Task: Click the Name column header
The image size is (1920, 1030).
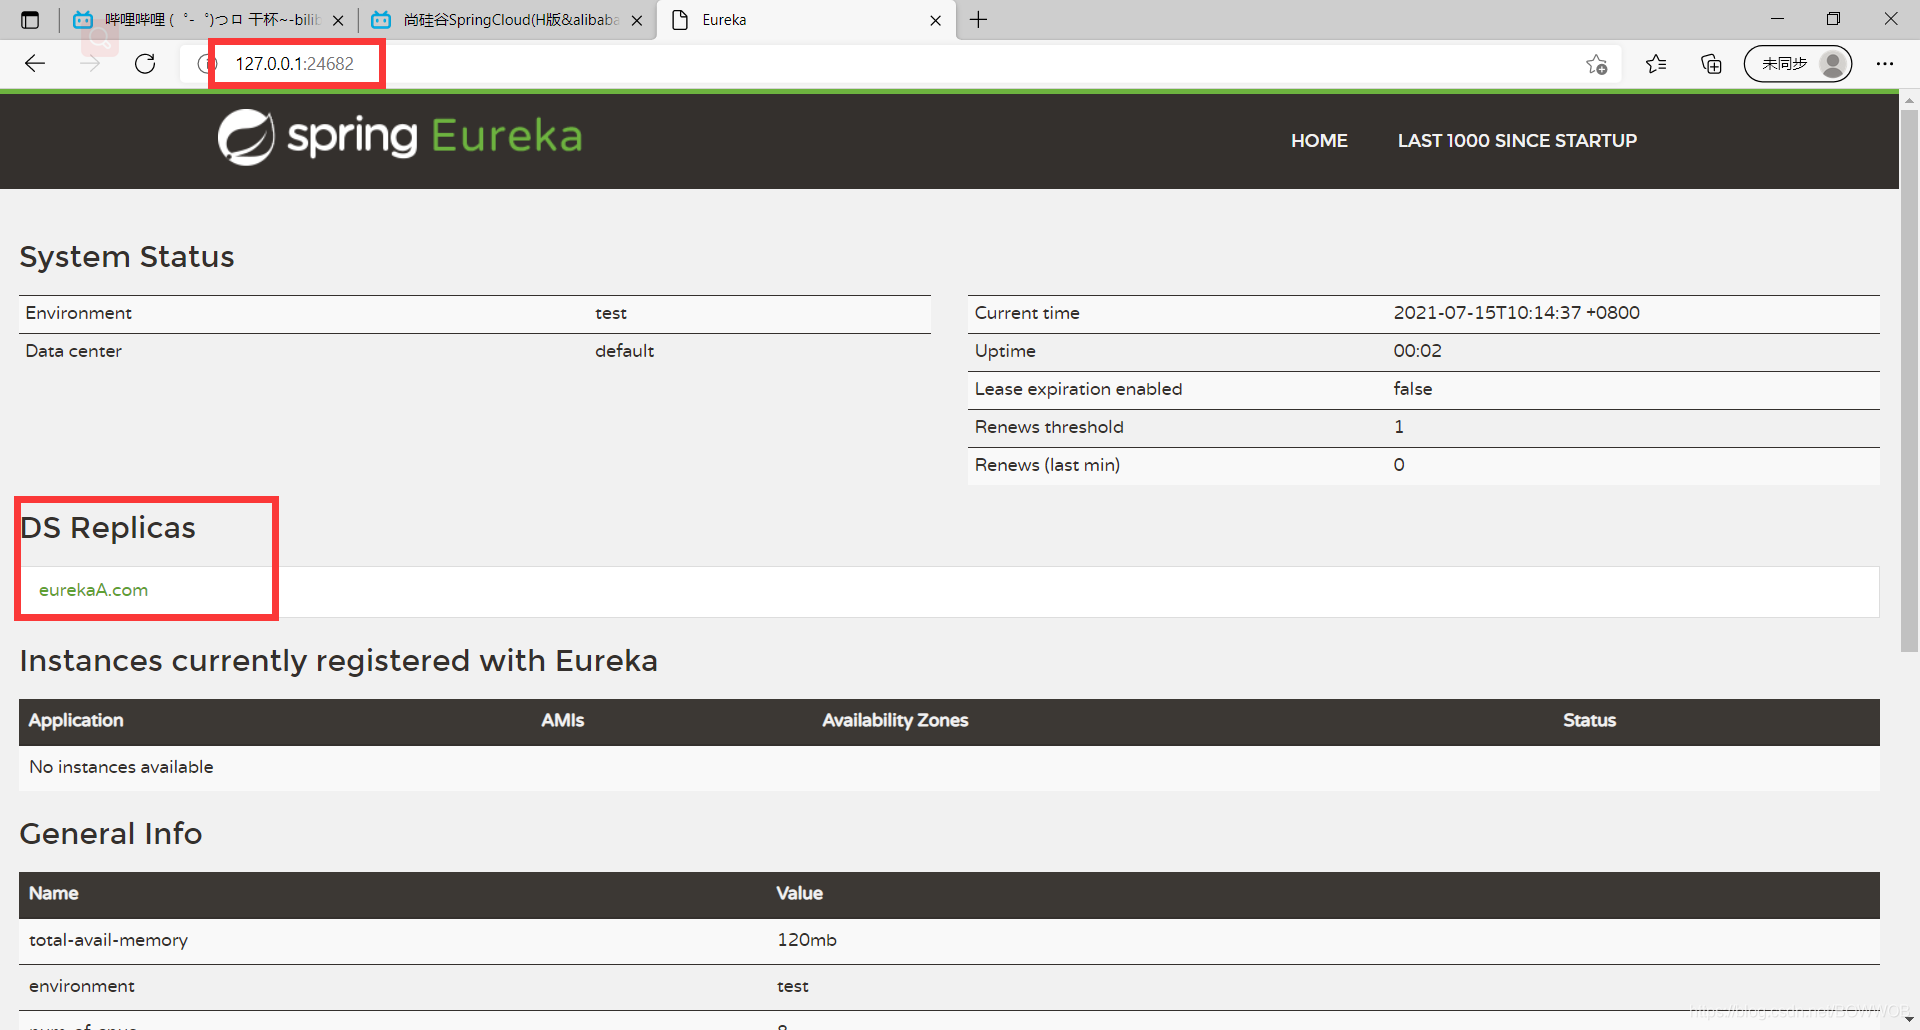Action: coord(54,893)
